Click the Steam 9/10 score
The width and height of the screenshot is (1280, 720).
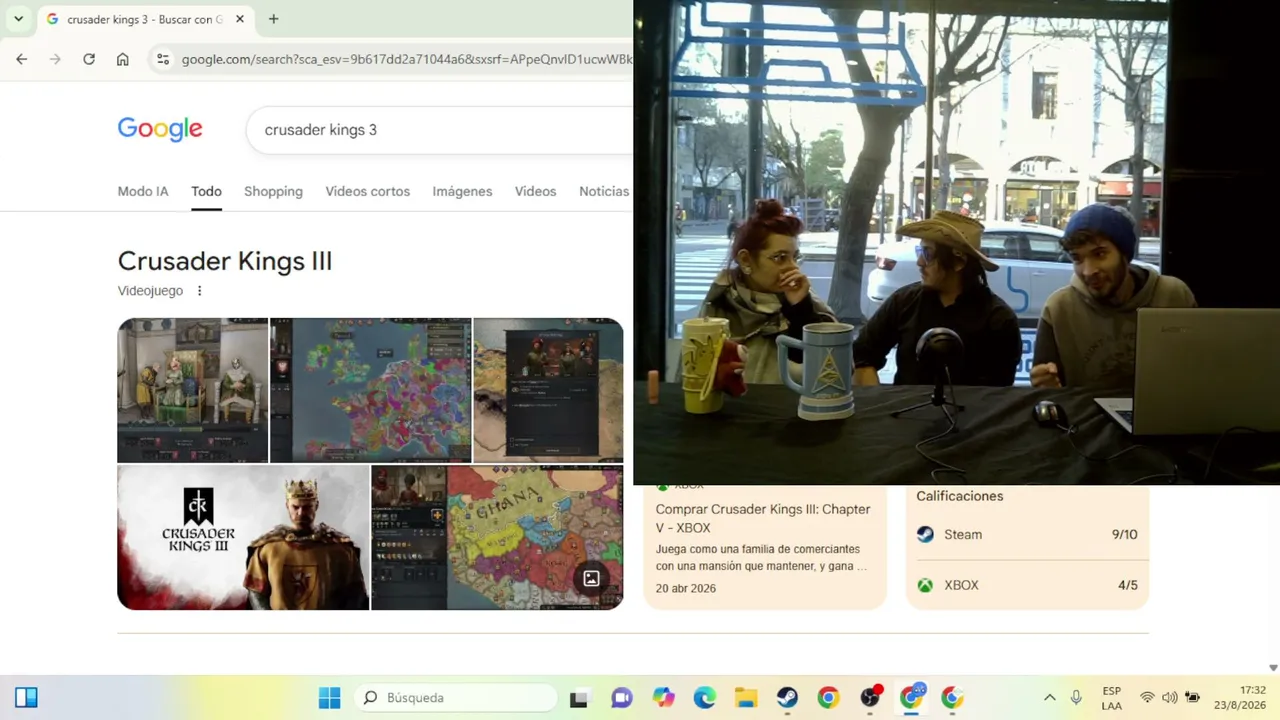pos(1125,534)
